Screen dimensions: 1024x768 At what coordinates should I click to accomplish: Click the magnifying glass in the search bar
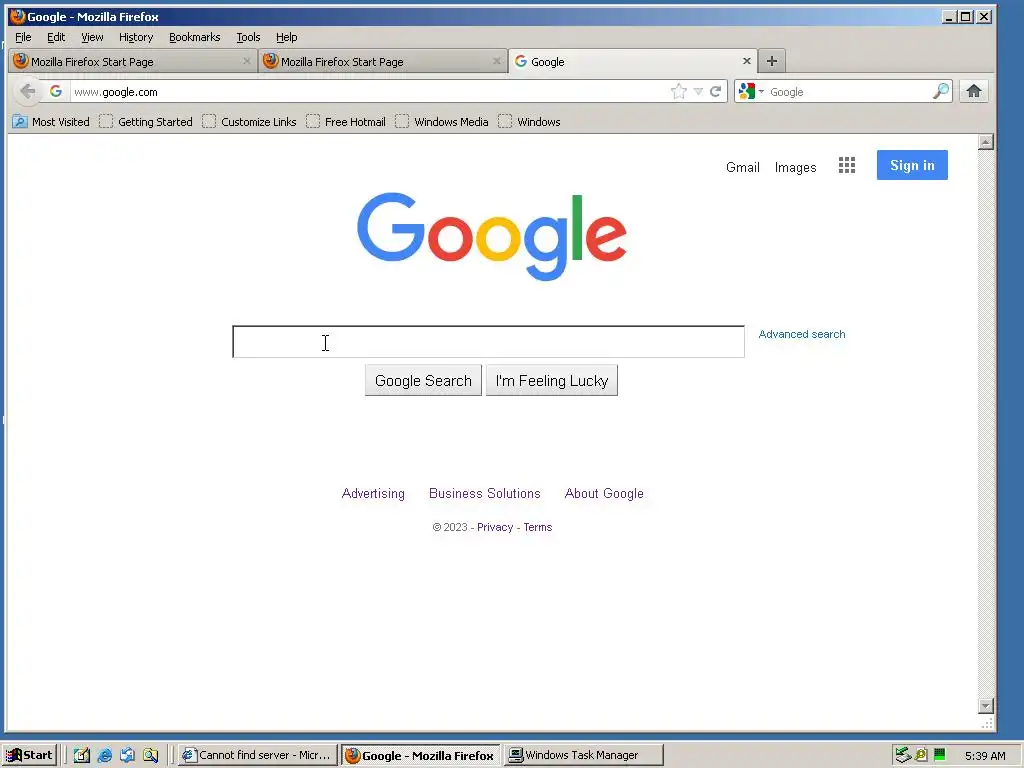tap(940, 91)
